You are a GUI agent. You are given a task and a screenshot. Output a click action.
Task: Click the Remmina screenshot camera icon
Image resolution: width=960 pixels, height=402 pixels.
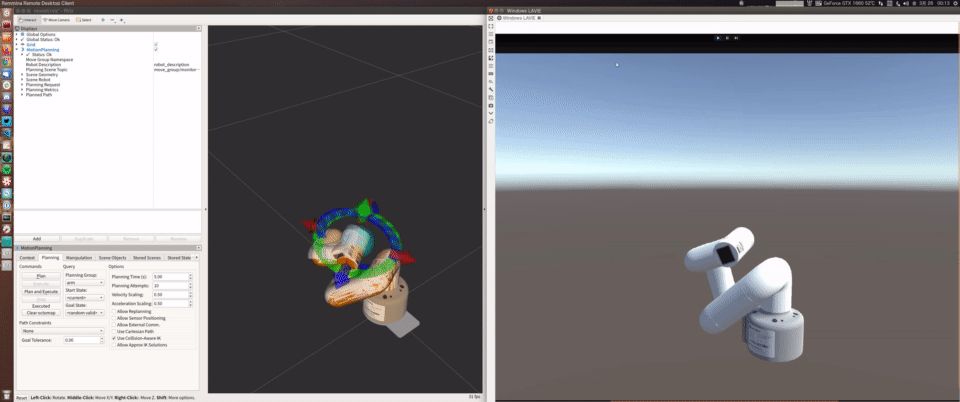491,105
